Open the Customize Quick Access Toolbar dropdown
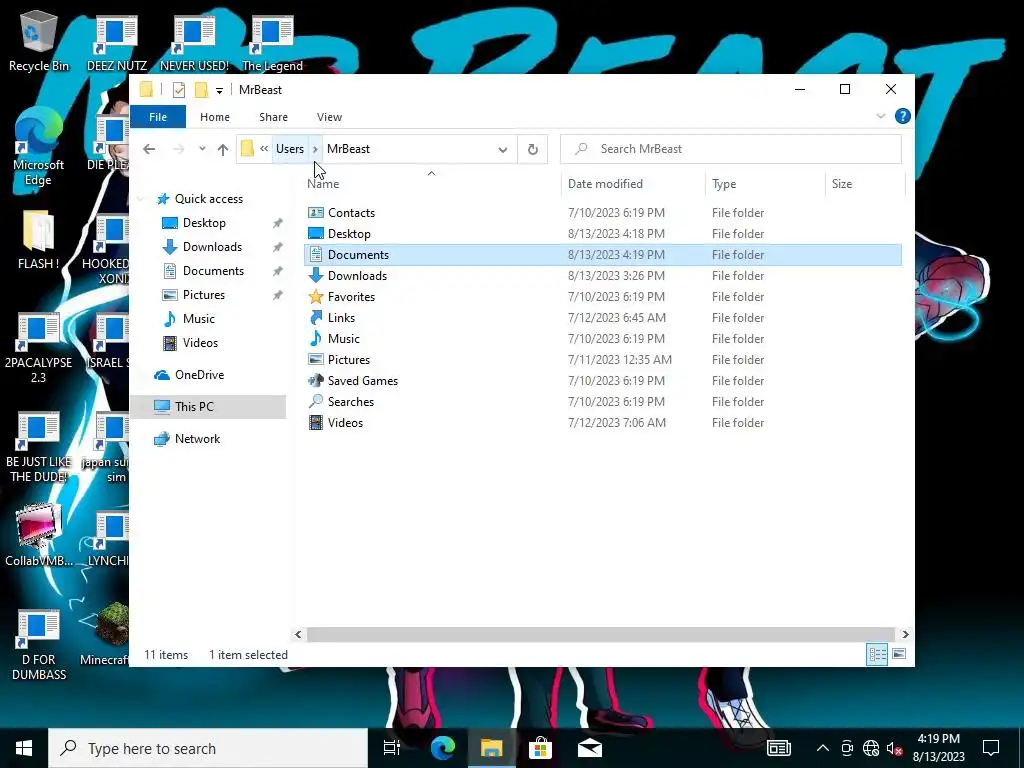The height and width of the screenshot is (768, 1024). tap(219, 91)
